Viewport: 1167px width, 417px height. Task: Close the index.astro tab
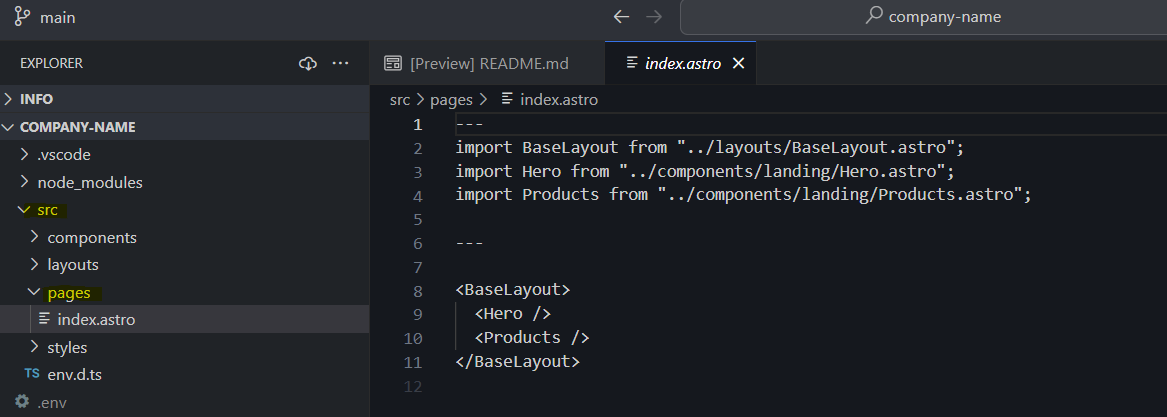click(739, 63)
